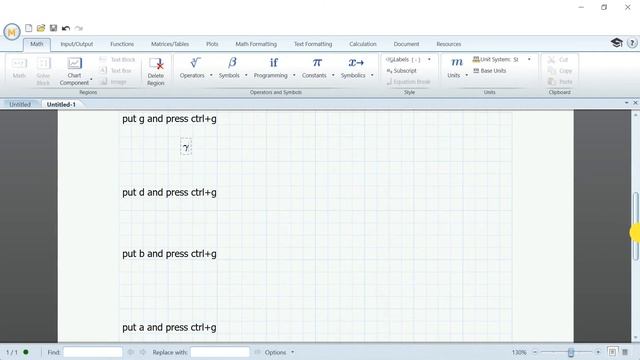Screen dimensions: 640x360
Task: Insert a Math region
Action: [x=19, y=68]
